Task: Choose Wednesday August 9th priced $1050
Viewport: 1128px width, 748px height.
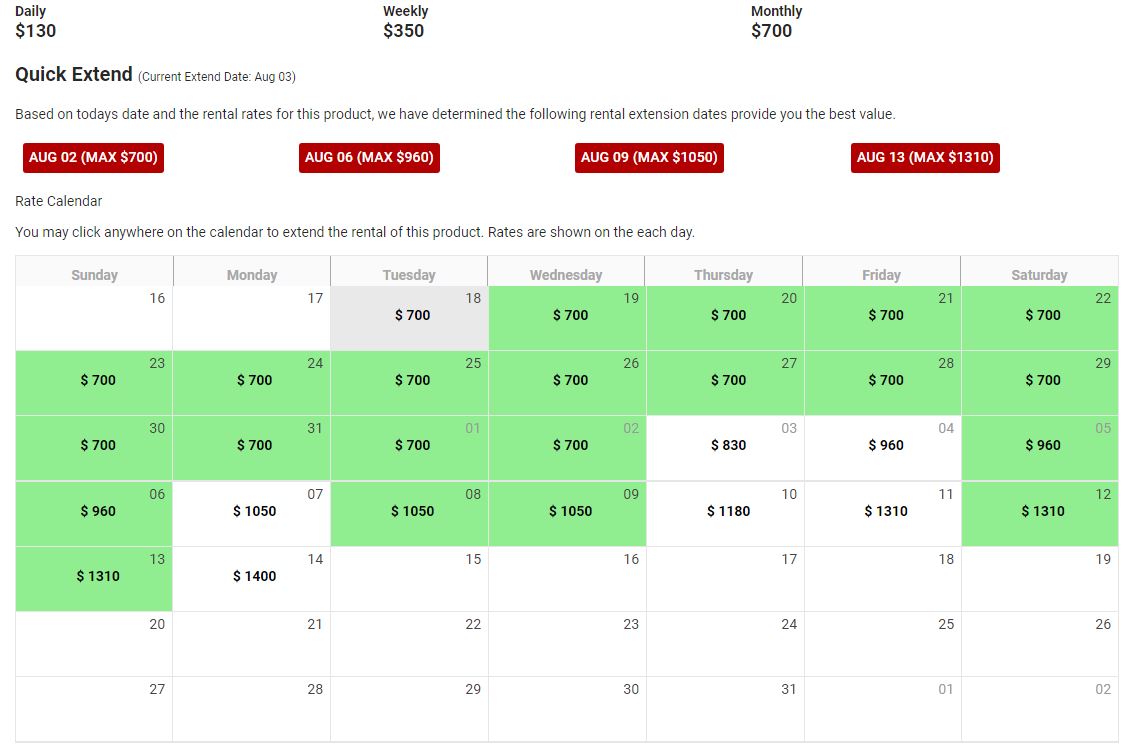Action: (565, 512)
